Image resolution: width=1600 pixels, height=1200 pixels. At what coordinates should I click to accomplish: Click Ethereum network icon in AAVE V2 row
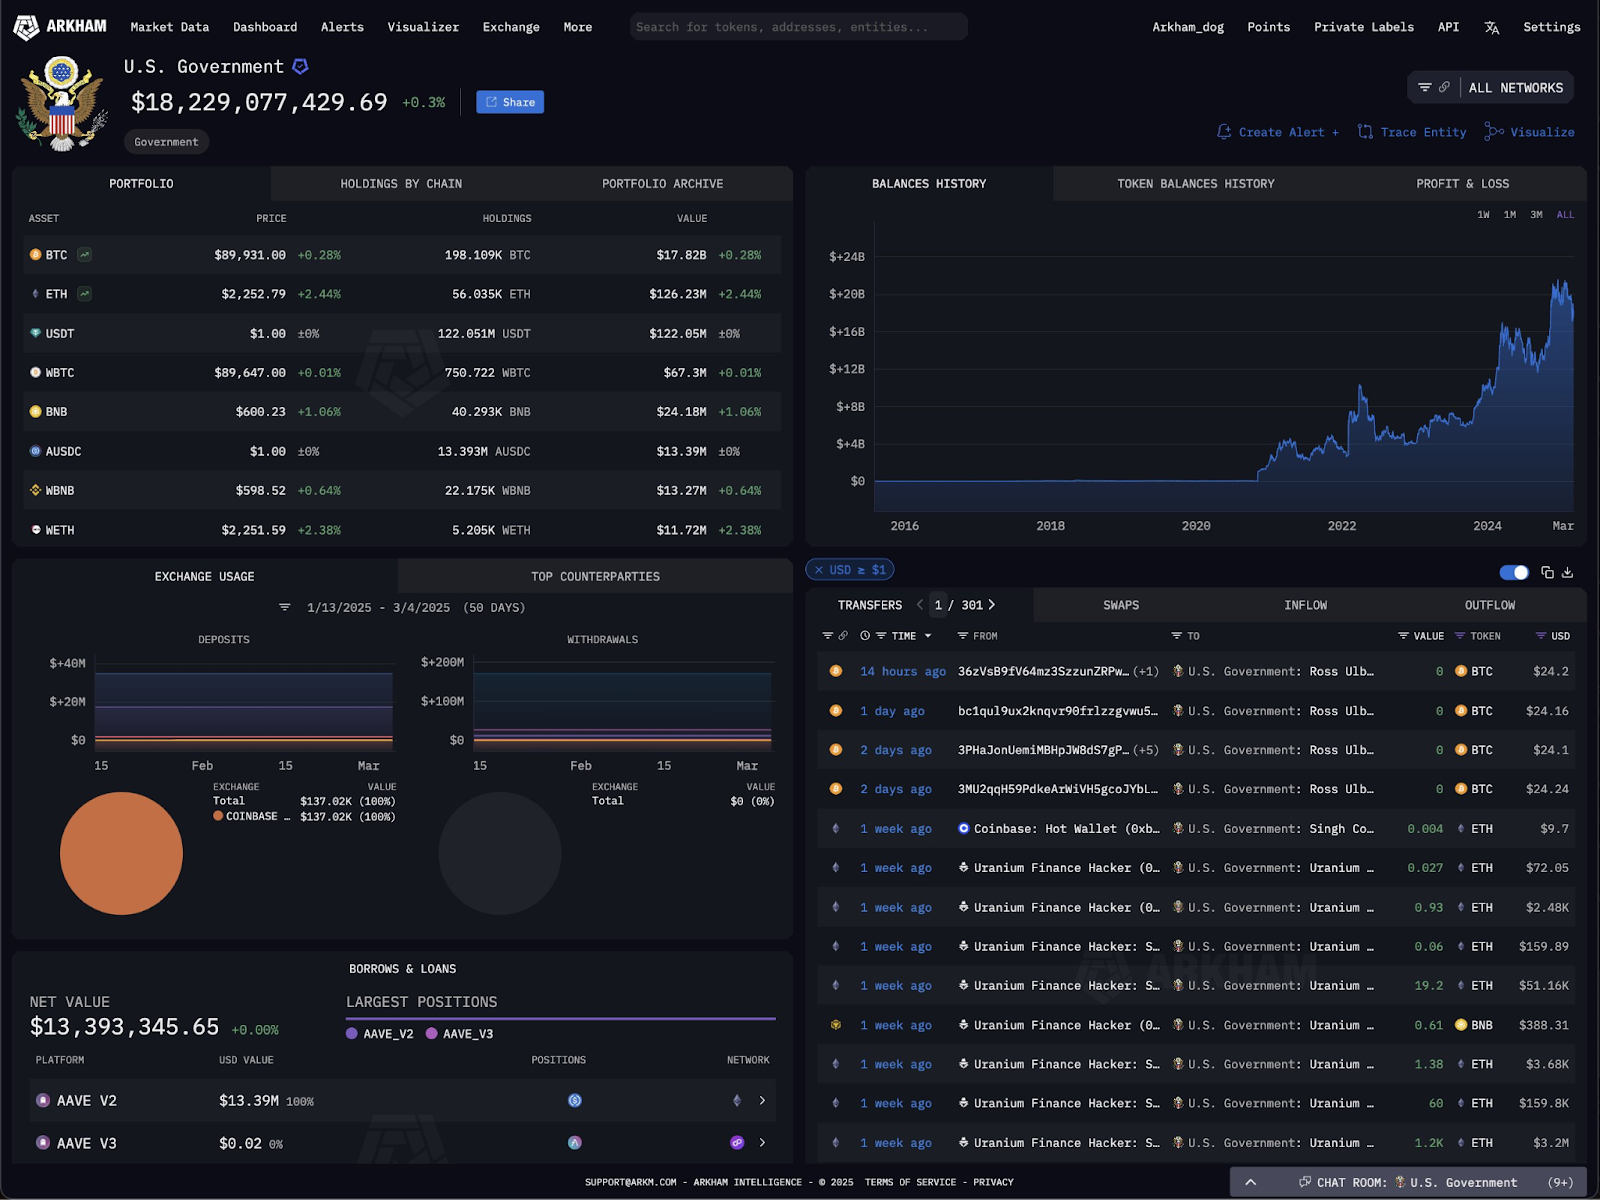pos(737,1101)
